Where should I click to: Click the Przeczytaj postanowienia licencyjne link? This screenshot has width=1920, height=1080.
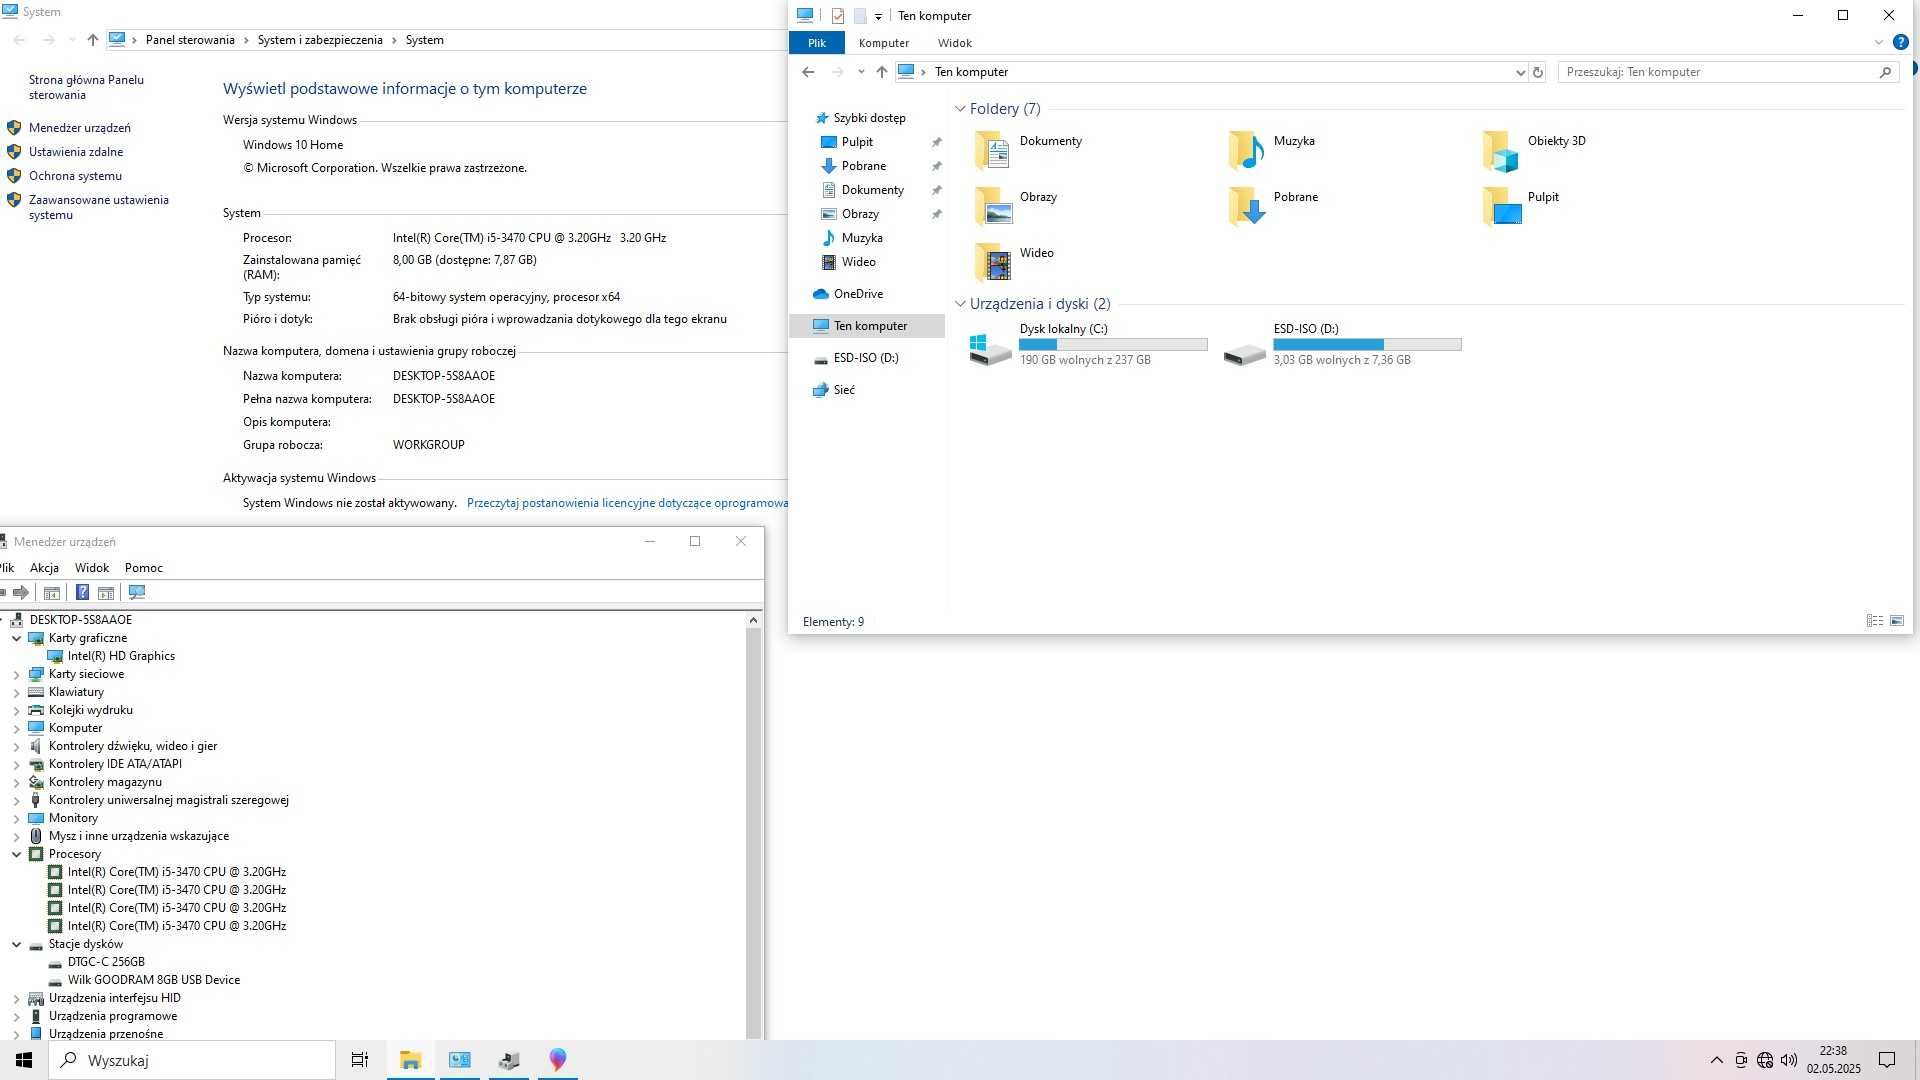[627, 503]
